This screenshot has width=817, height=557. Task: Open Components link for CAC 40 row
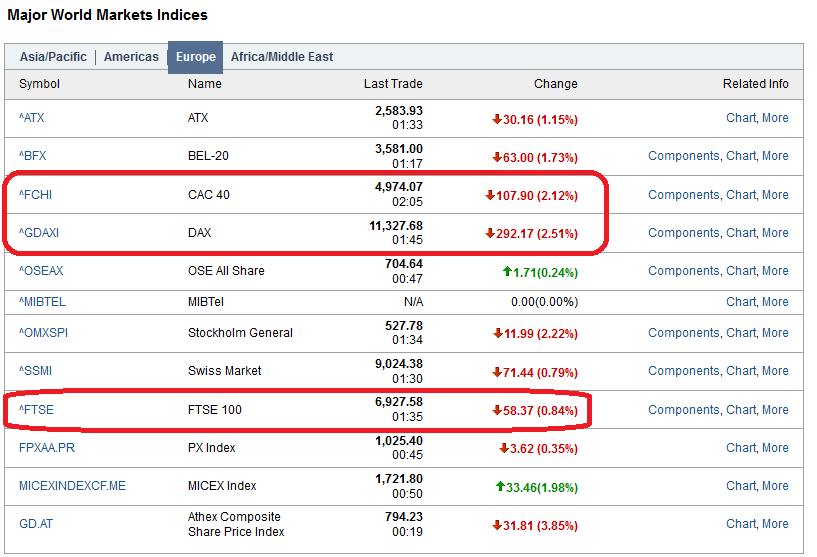coord(684,195)
